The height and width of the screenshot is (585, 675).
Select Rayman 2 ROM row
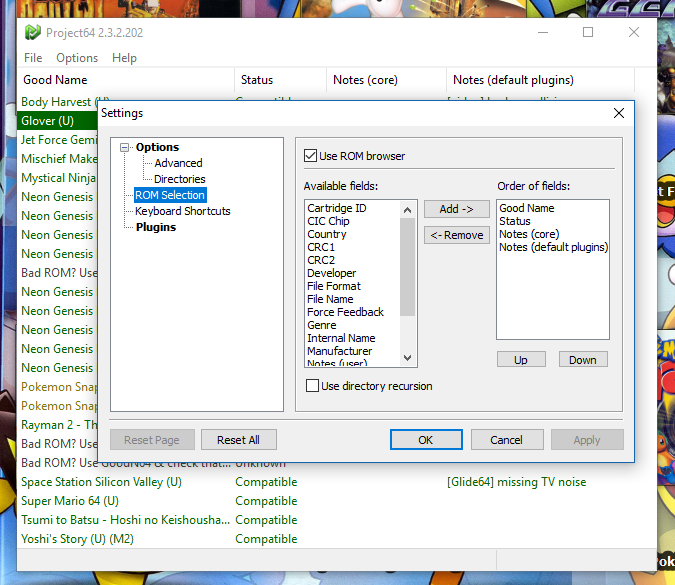pos(59,424)
